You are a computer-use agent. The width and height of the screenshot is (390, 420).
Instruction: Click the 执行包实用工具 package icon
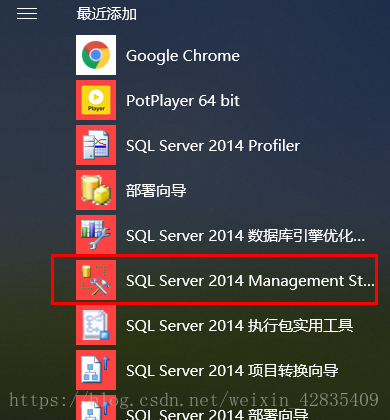click(x=96, y=325)
